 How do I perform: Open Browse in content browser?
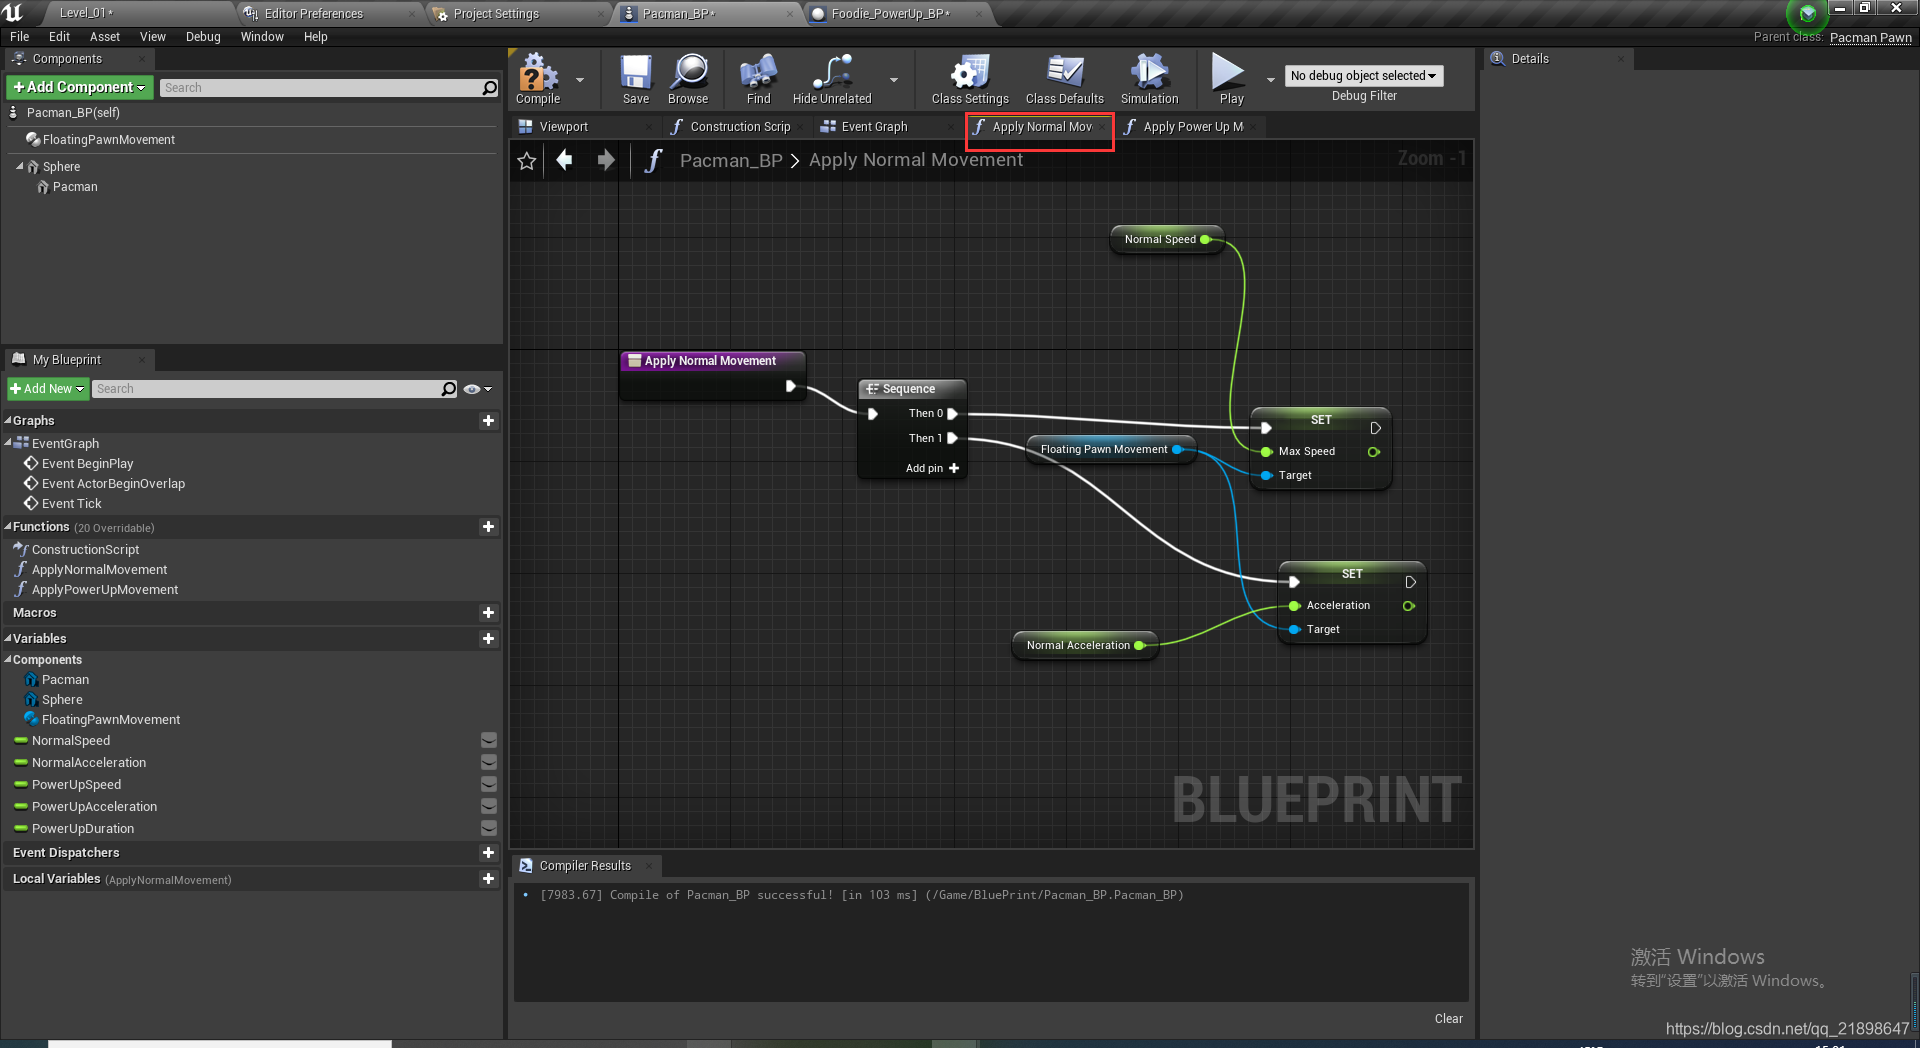coord(688,79)
